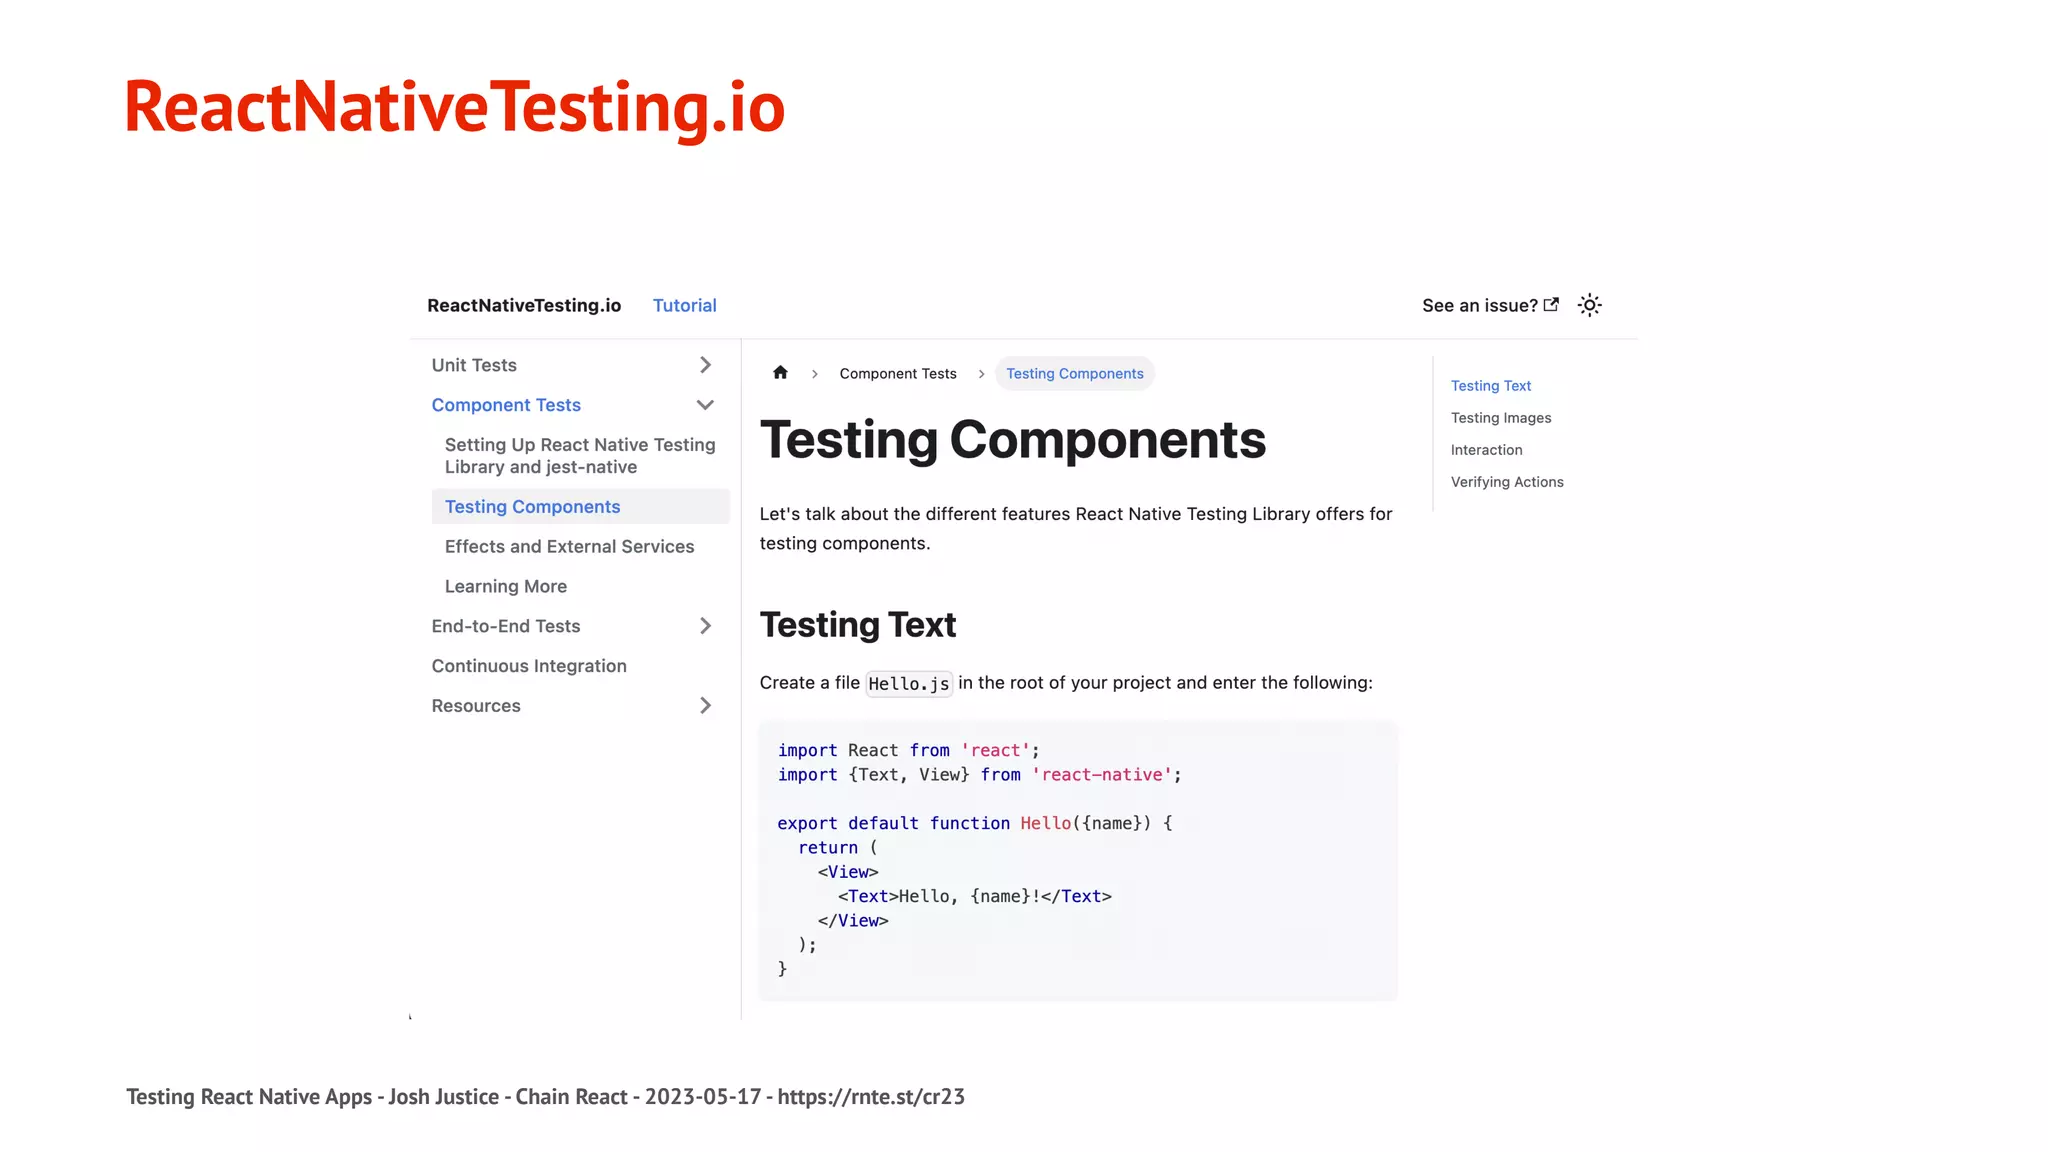
Task: Click the Testing Components breadcrumb pill
Action: [1074, 374]
